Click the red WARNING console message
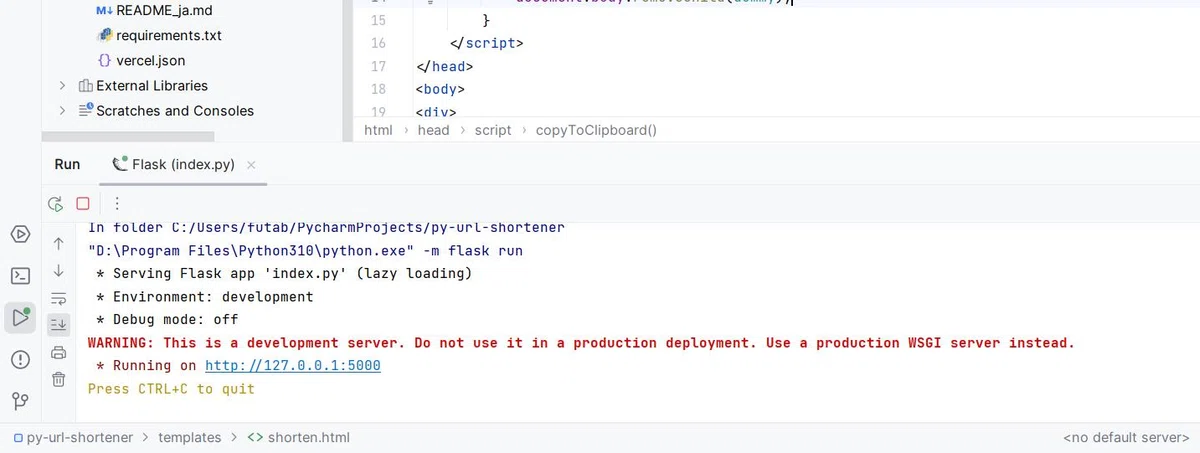1200x453 pixels. pos(581,342)
